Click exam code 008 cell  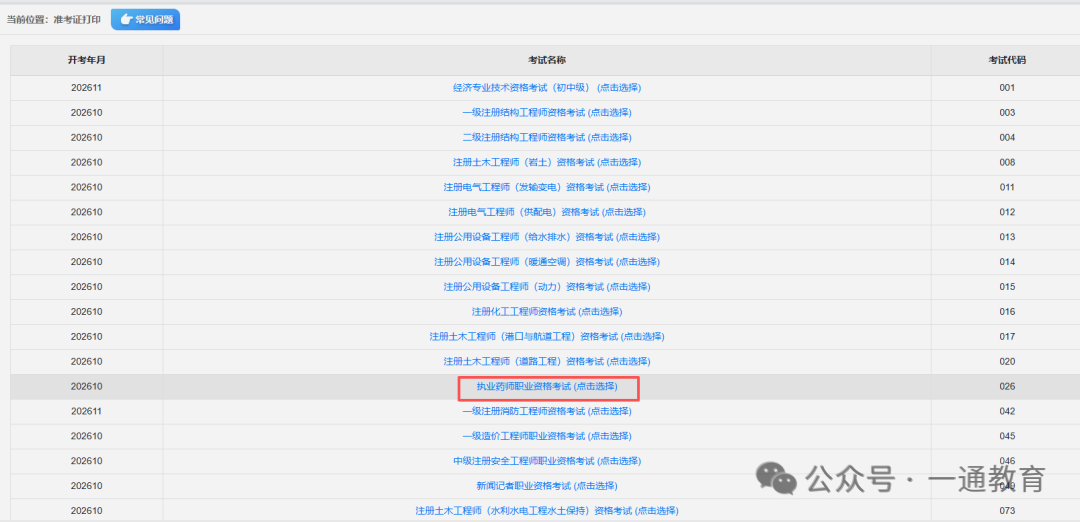pyautogui.click(x=1006, y=162)
